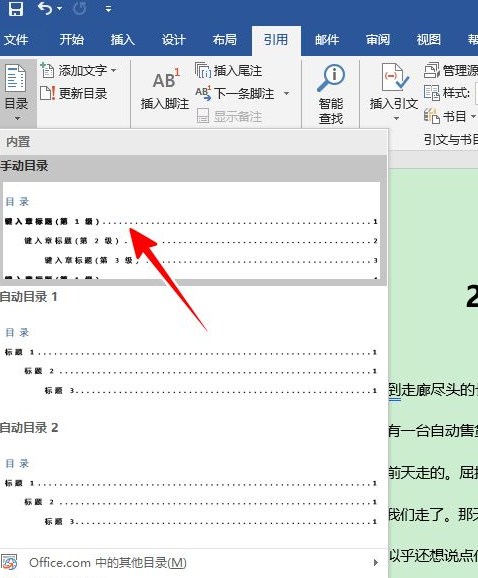Screen dimensions: 478x578
Task: Switch to the 视图 tab
Action: [x=429, y=39]
